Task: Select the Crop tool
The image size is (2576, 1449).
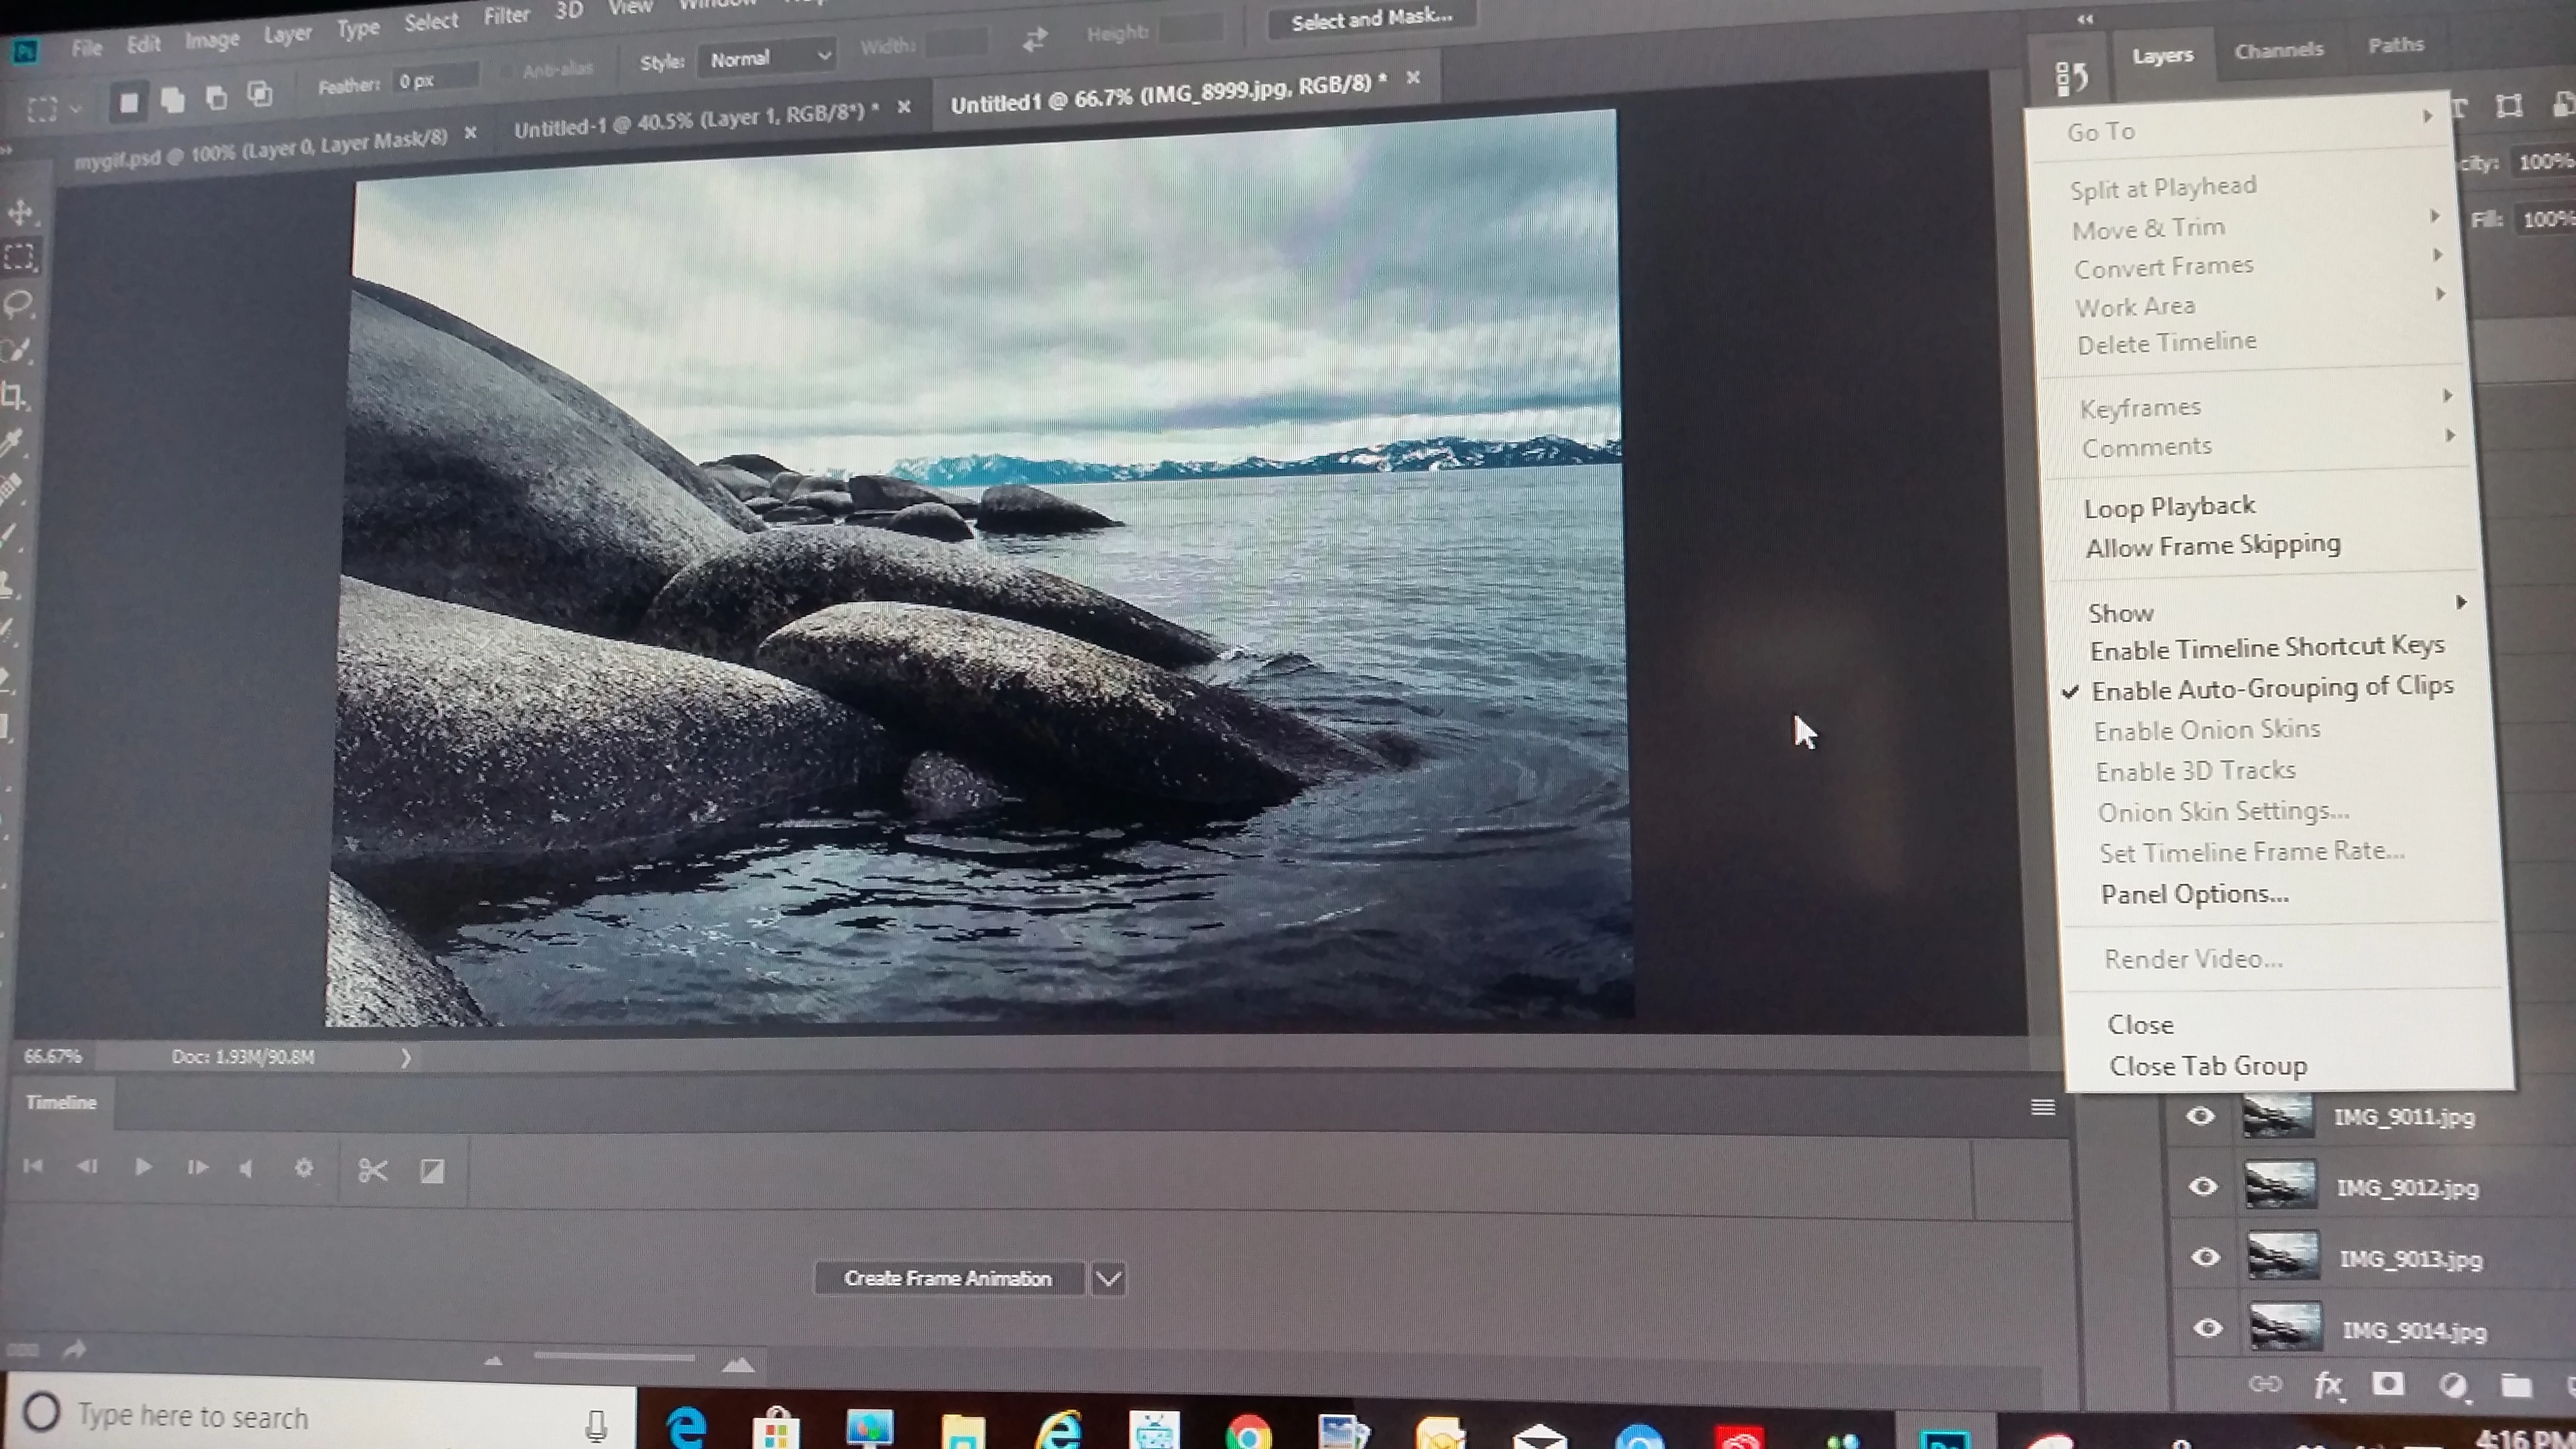Action: tap(14, 396)
